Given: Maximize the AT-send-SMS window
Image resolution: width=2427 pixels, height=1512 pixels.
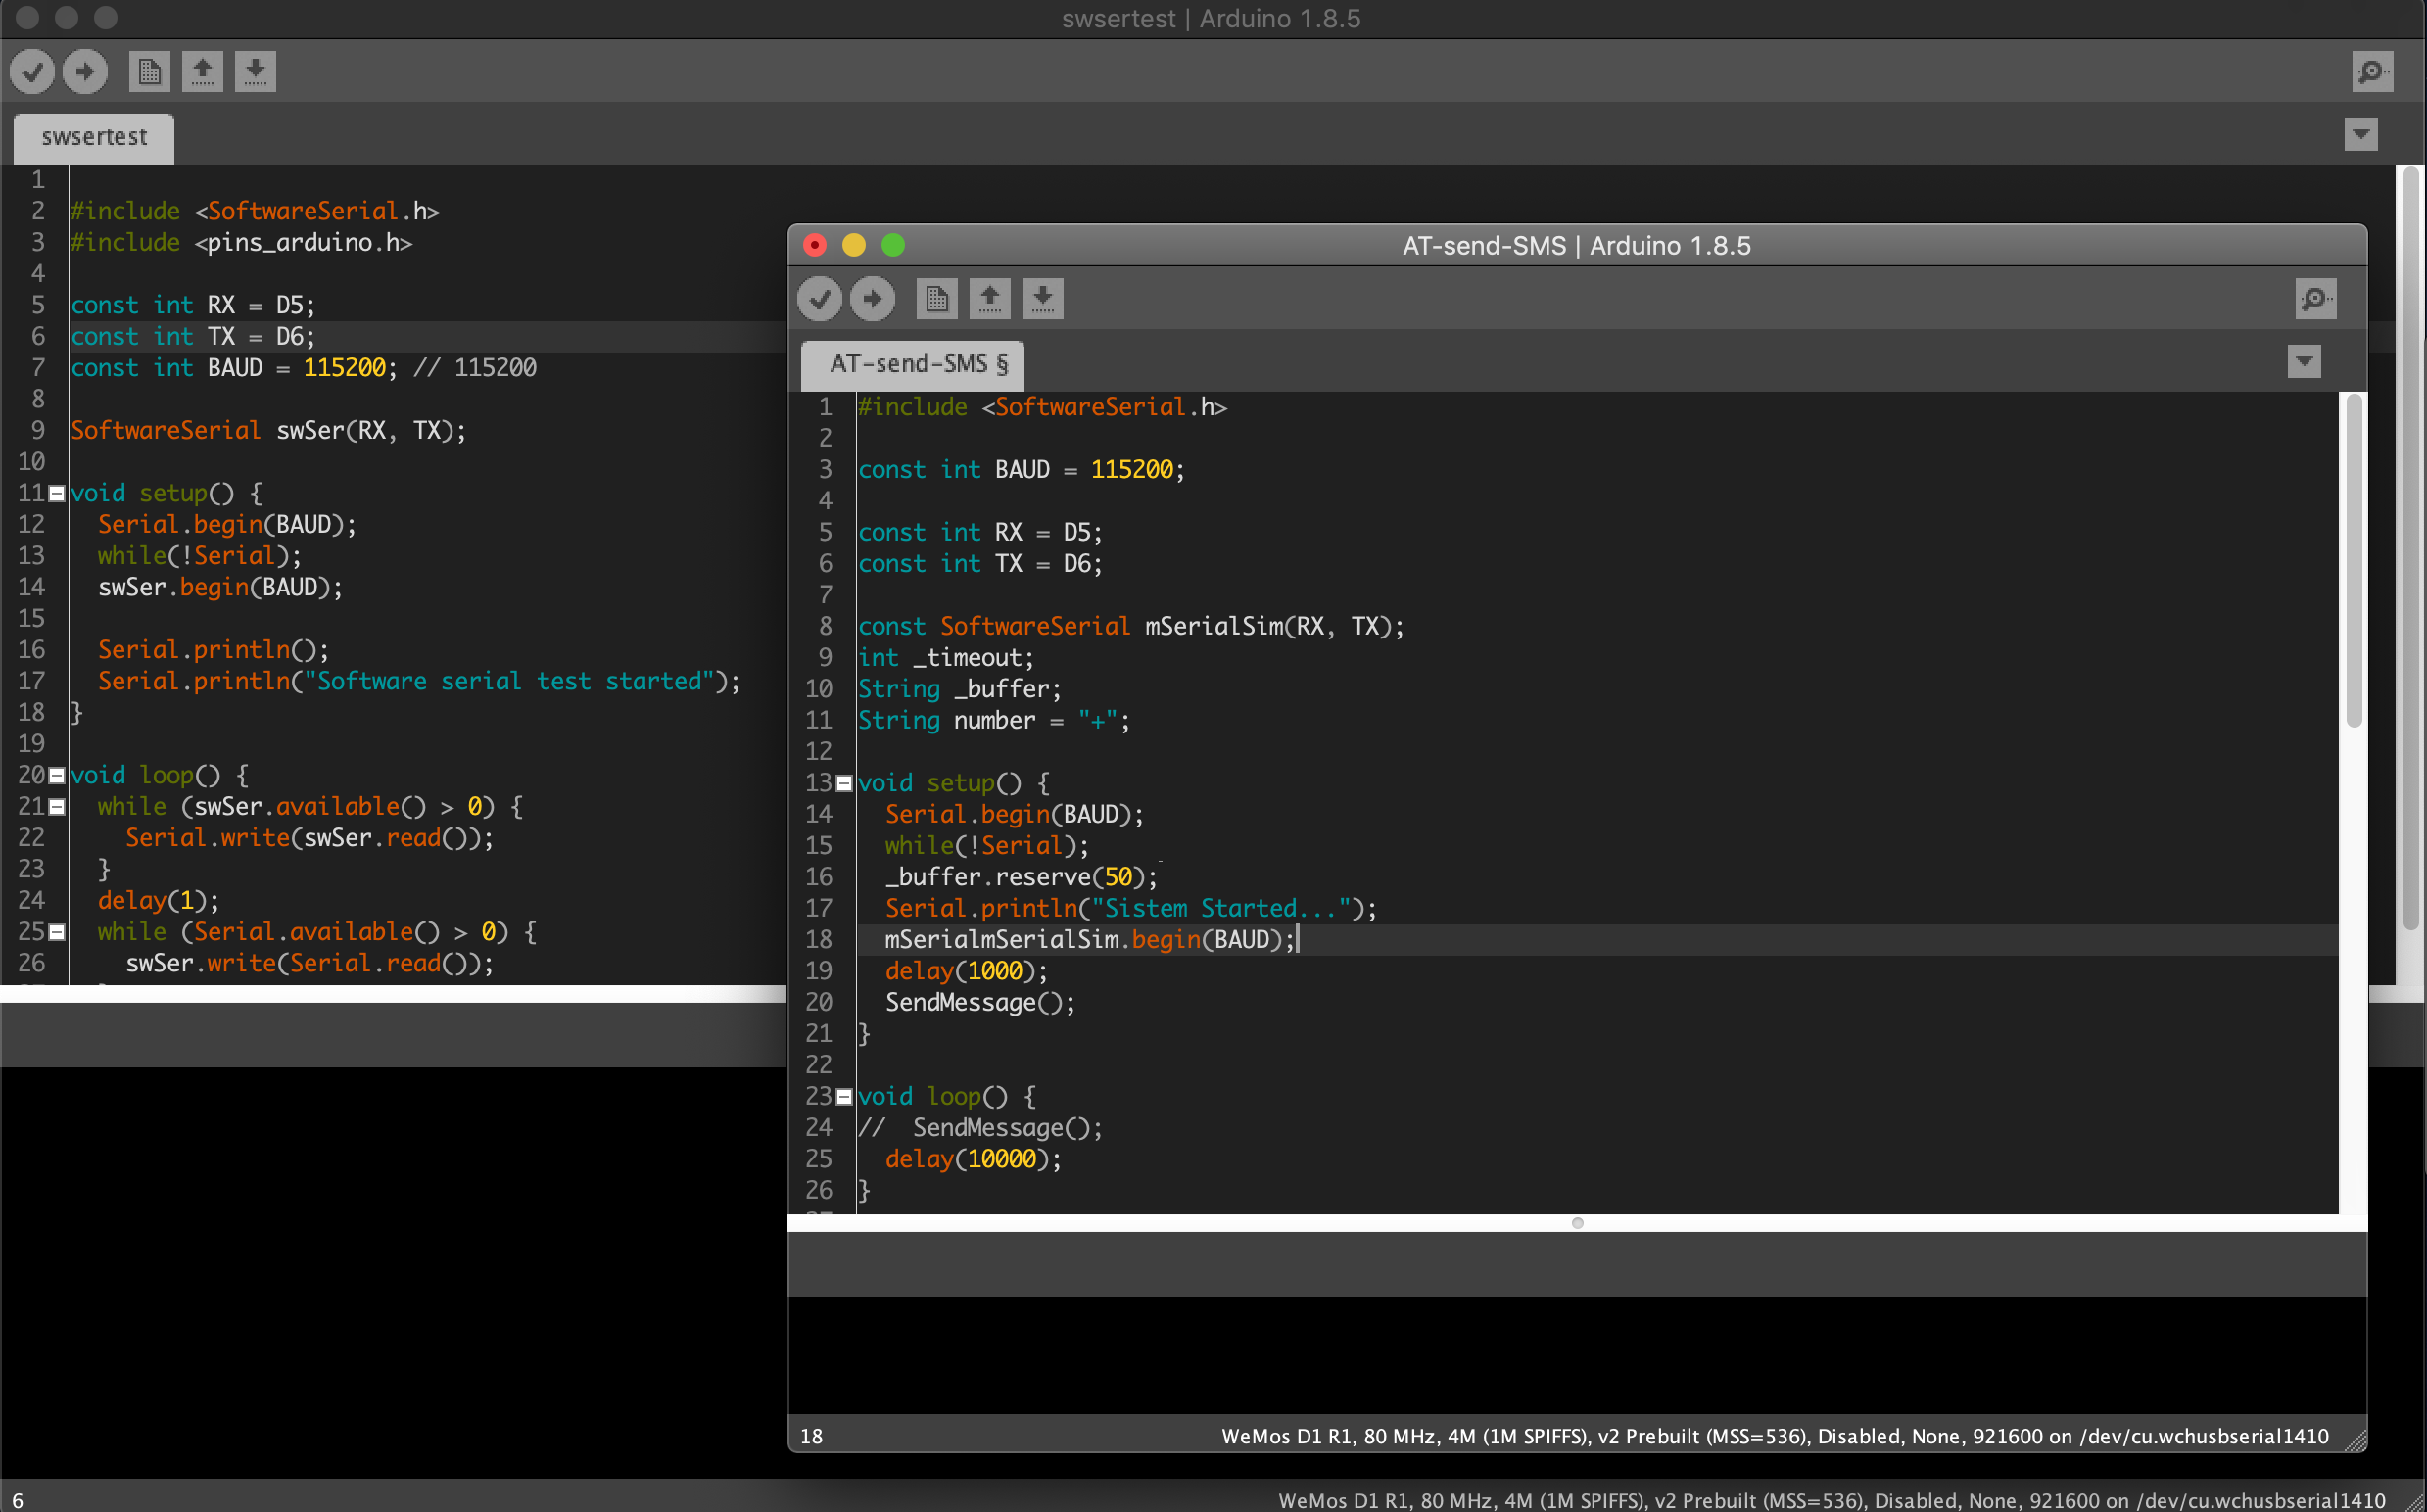Looking at the screenshot, I should coord(893,245).
